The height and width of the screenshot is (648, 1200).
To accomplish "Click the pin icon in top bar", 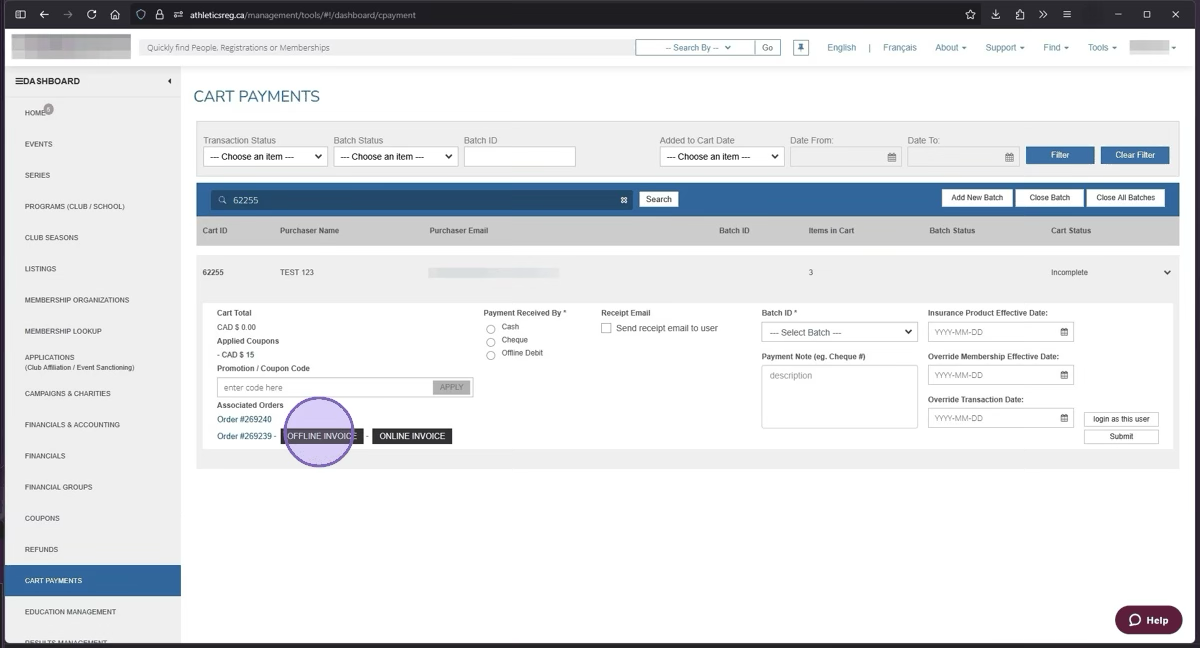I will coord(801,47).
